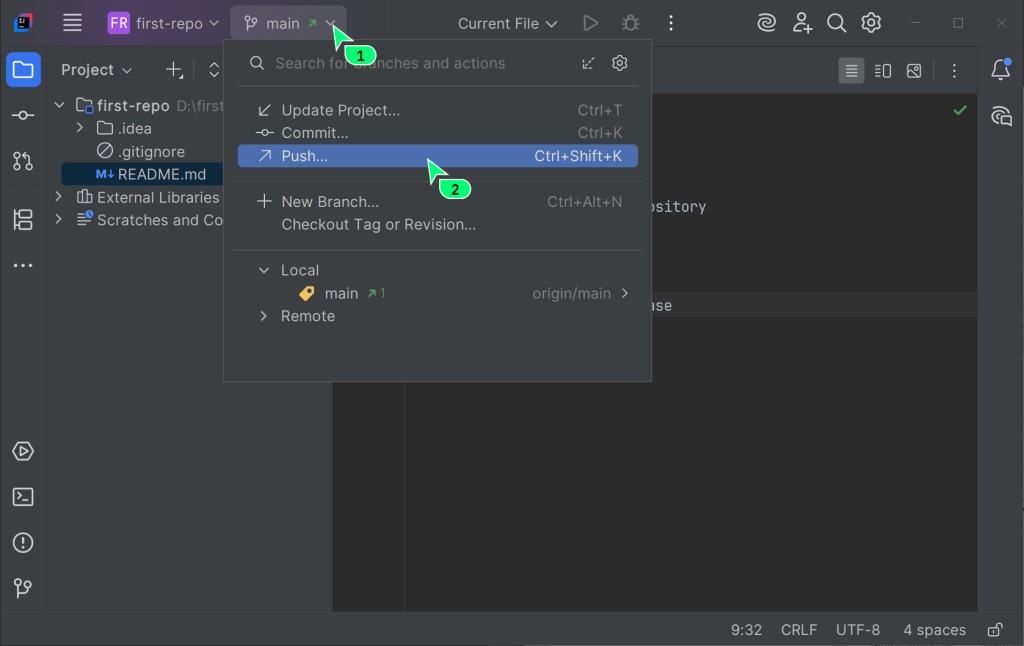Choose New Branch... menu item
Screen dimensions: 1024x646
[438, 202]
